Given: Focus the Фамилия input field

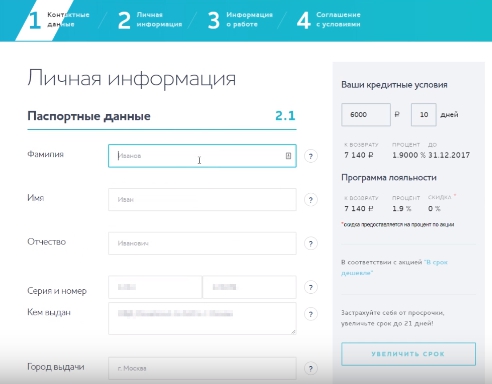Looking at the screenshot, I should coord(202,156).
